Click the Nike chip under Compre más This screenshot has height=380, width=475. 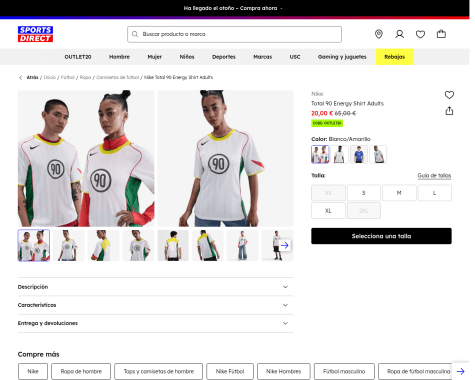[x=33, y=371]
